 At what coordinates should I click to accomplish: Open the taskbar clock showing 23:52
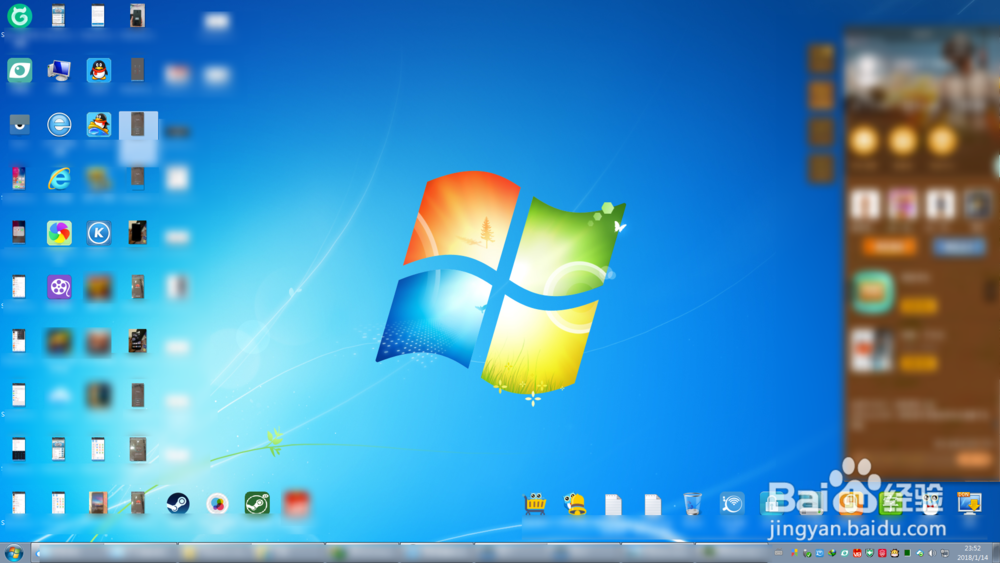pos(973,553)
